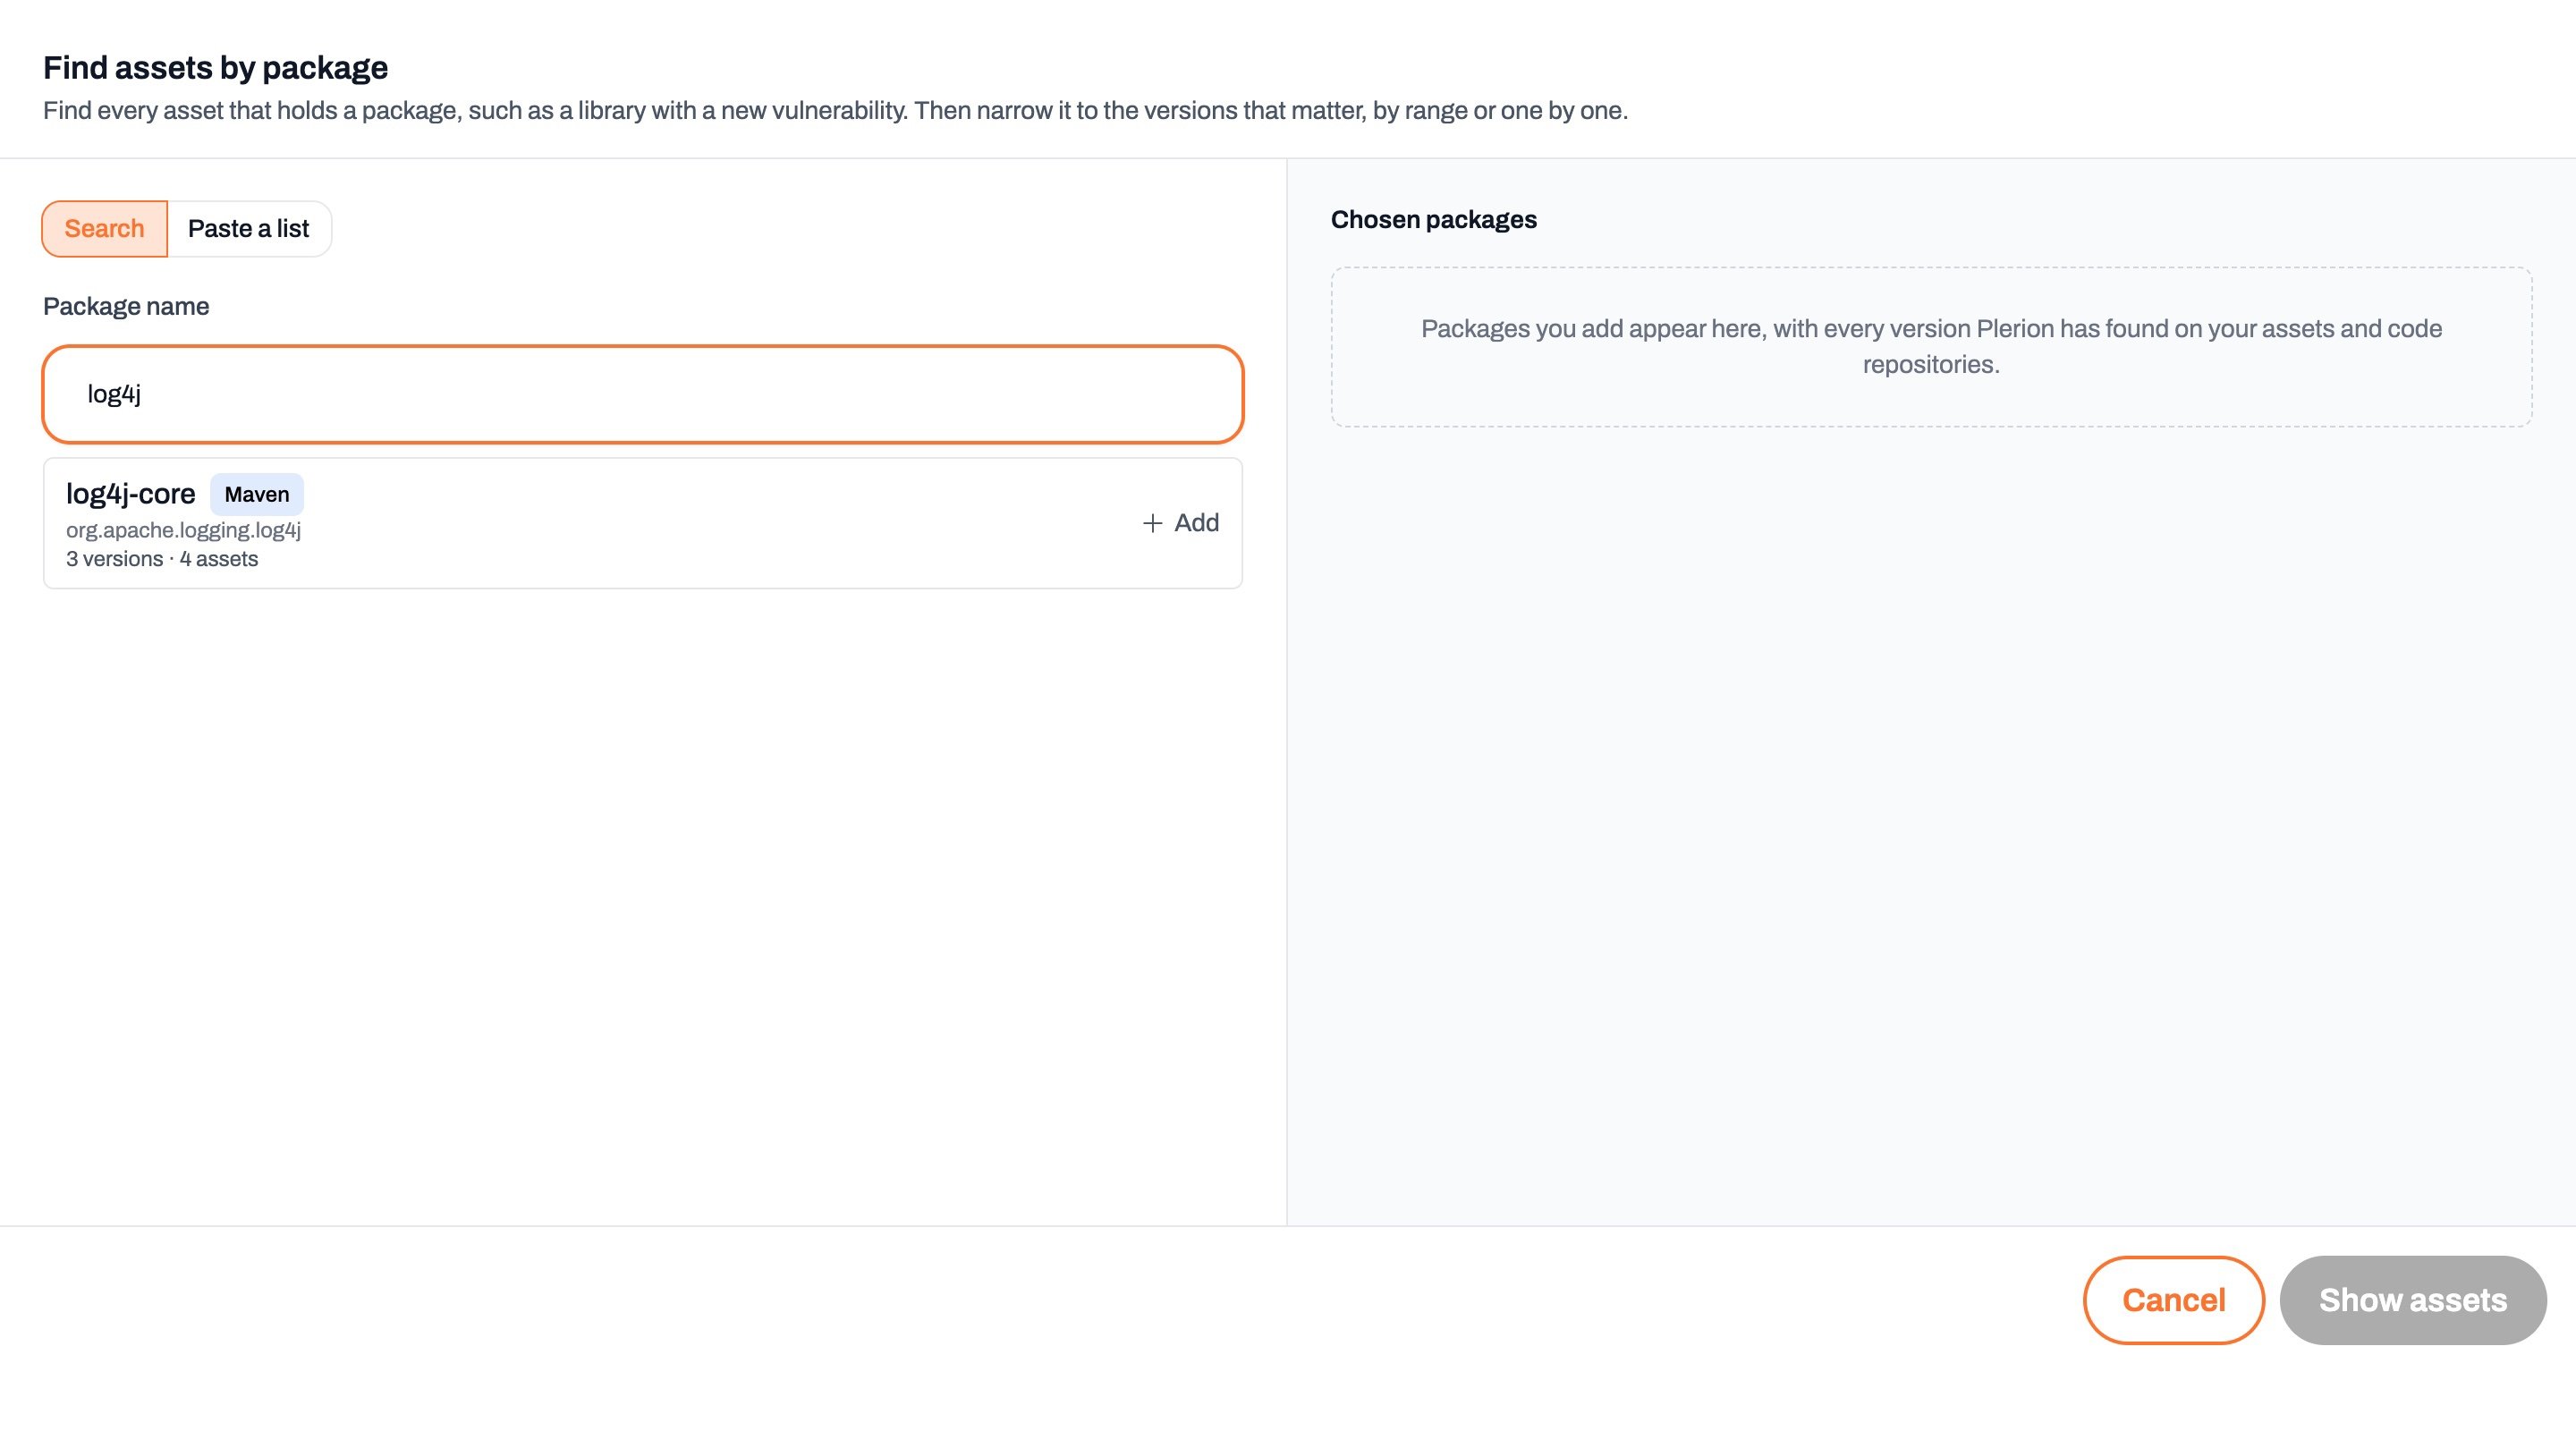Click the plus icon next to Add

(x=1153, y=523)
